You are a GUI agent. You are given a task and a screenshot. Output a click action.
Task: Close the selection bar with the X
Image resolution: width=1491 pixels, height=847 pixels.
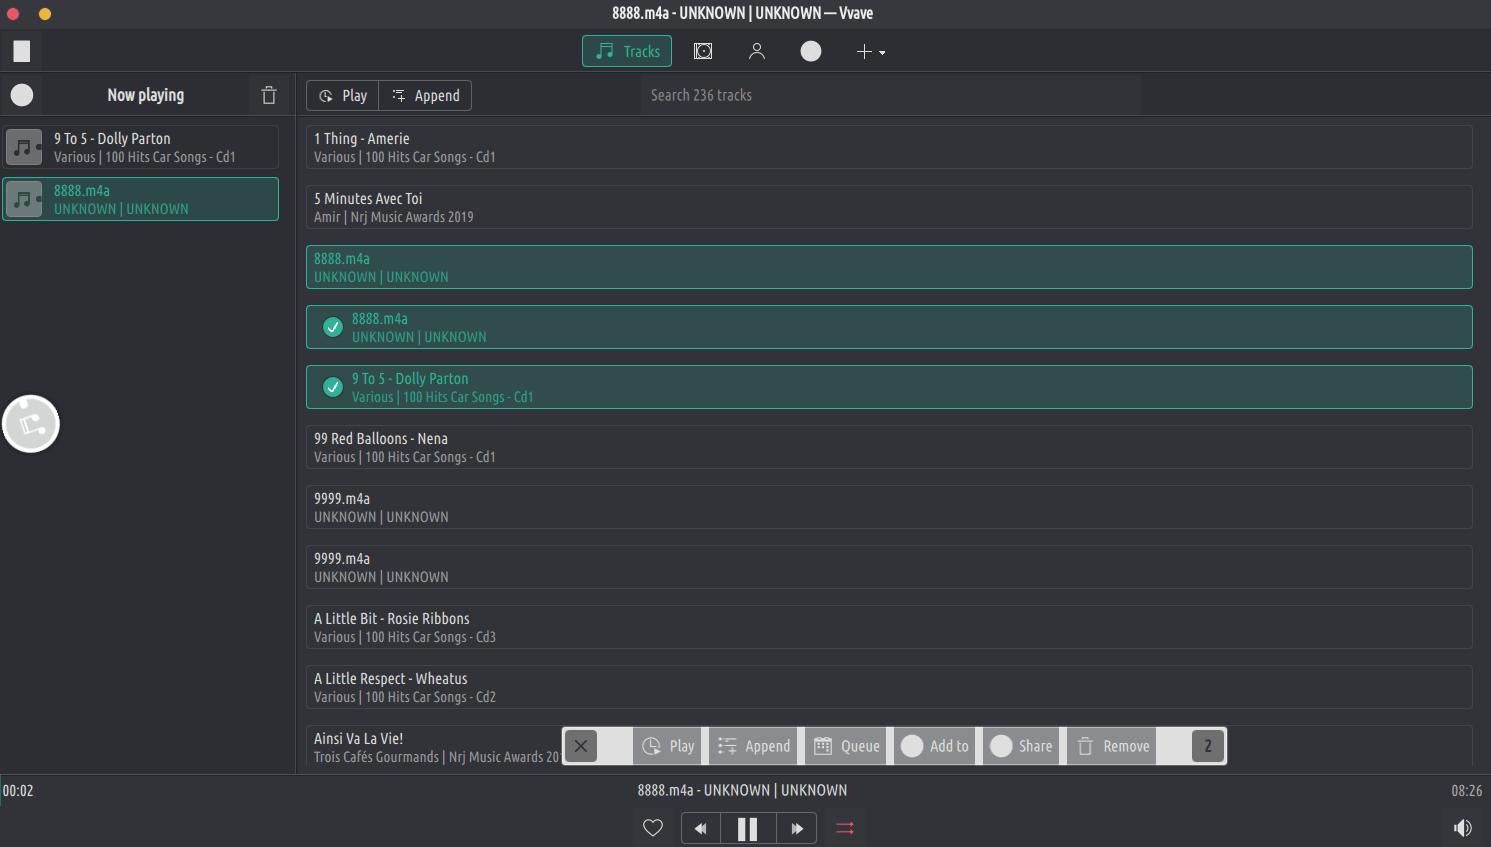point(581,746)
